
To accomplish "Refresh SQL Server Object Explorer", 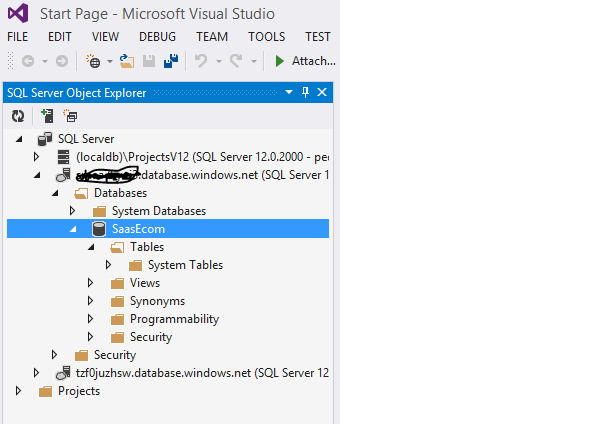I will (18, 116).
